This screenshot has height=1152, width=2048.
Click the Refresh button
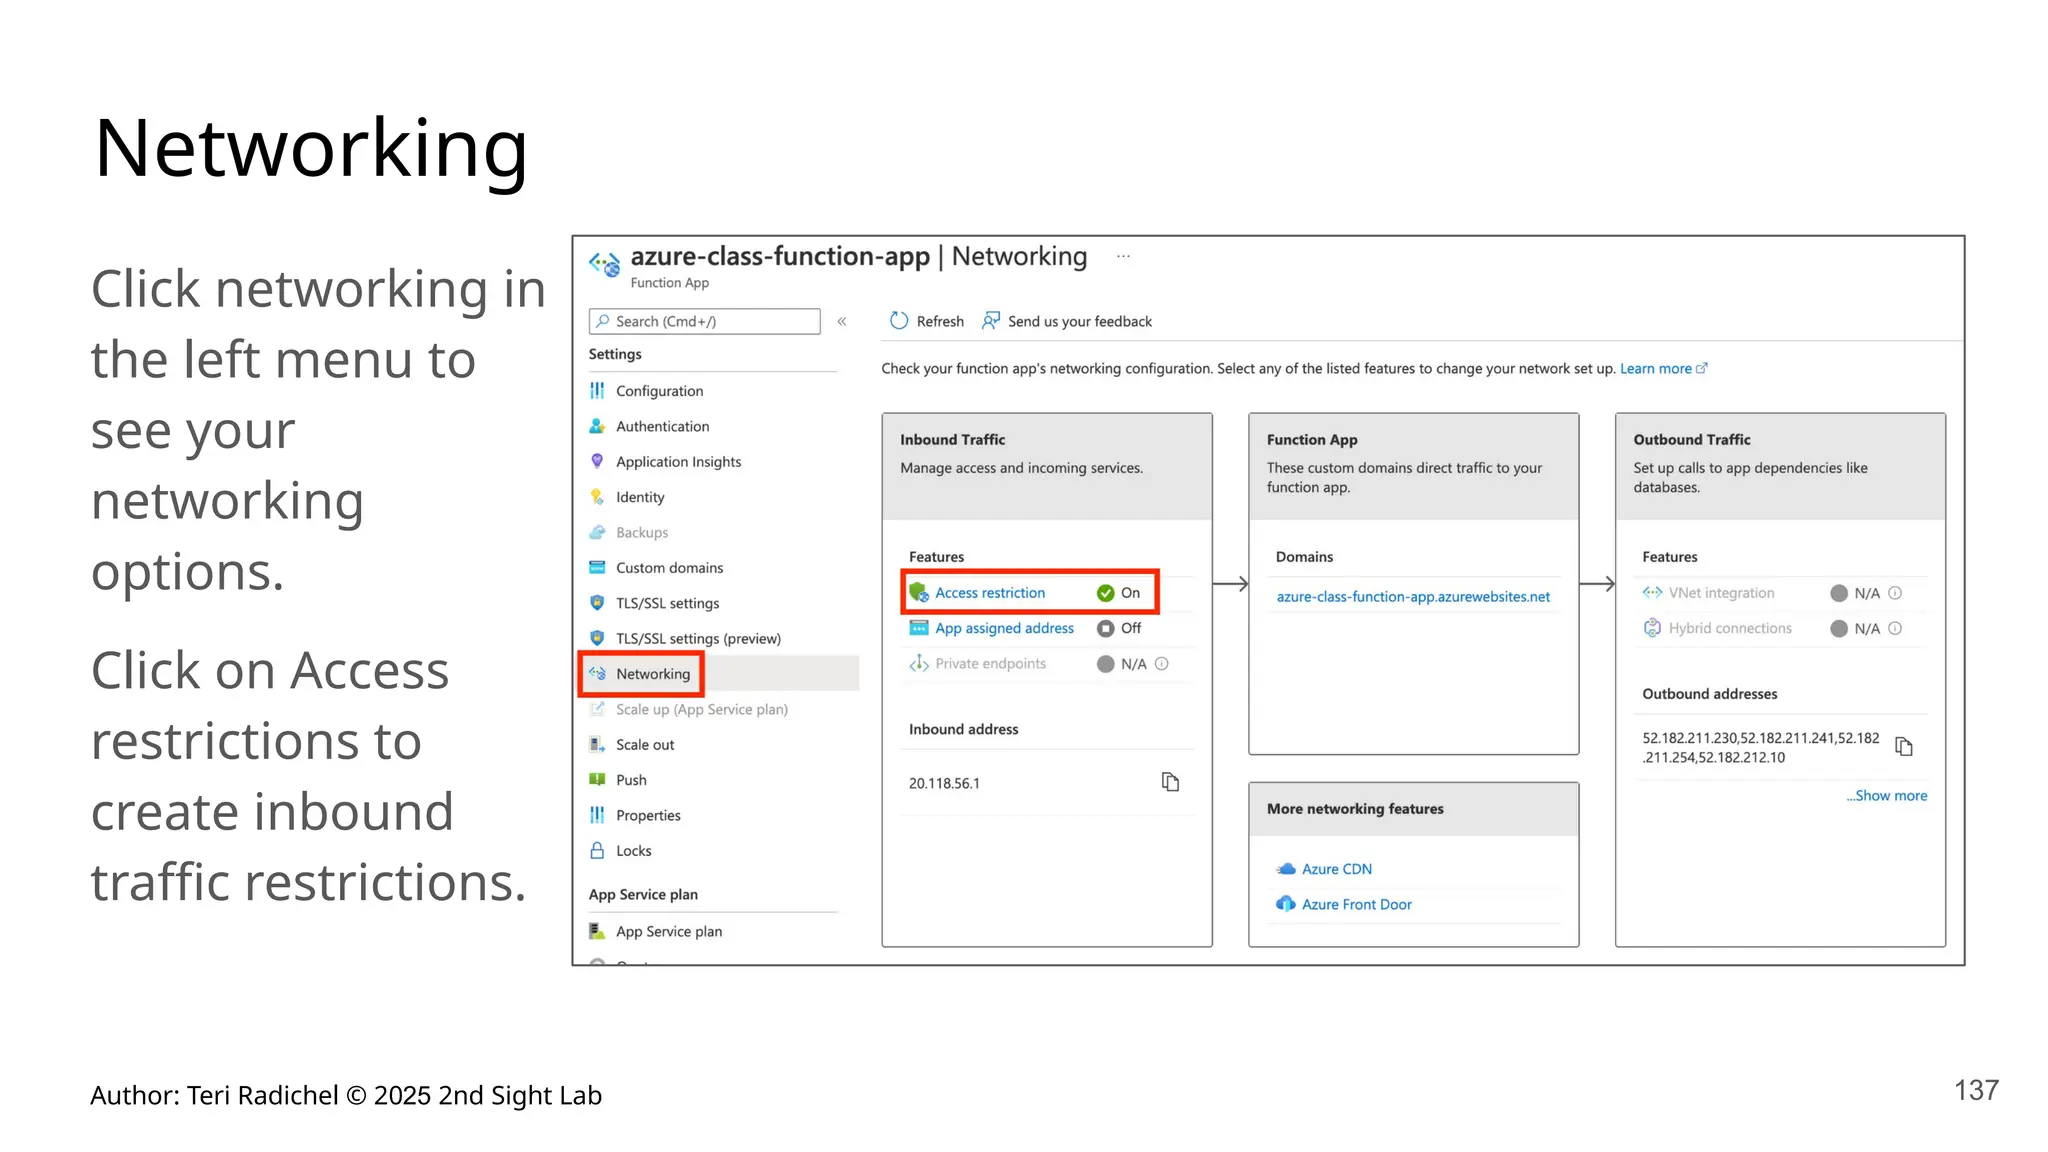pos(927,321)
